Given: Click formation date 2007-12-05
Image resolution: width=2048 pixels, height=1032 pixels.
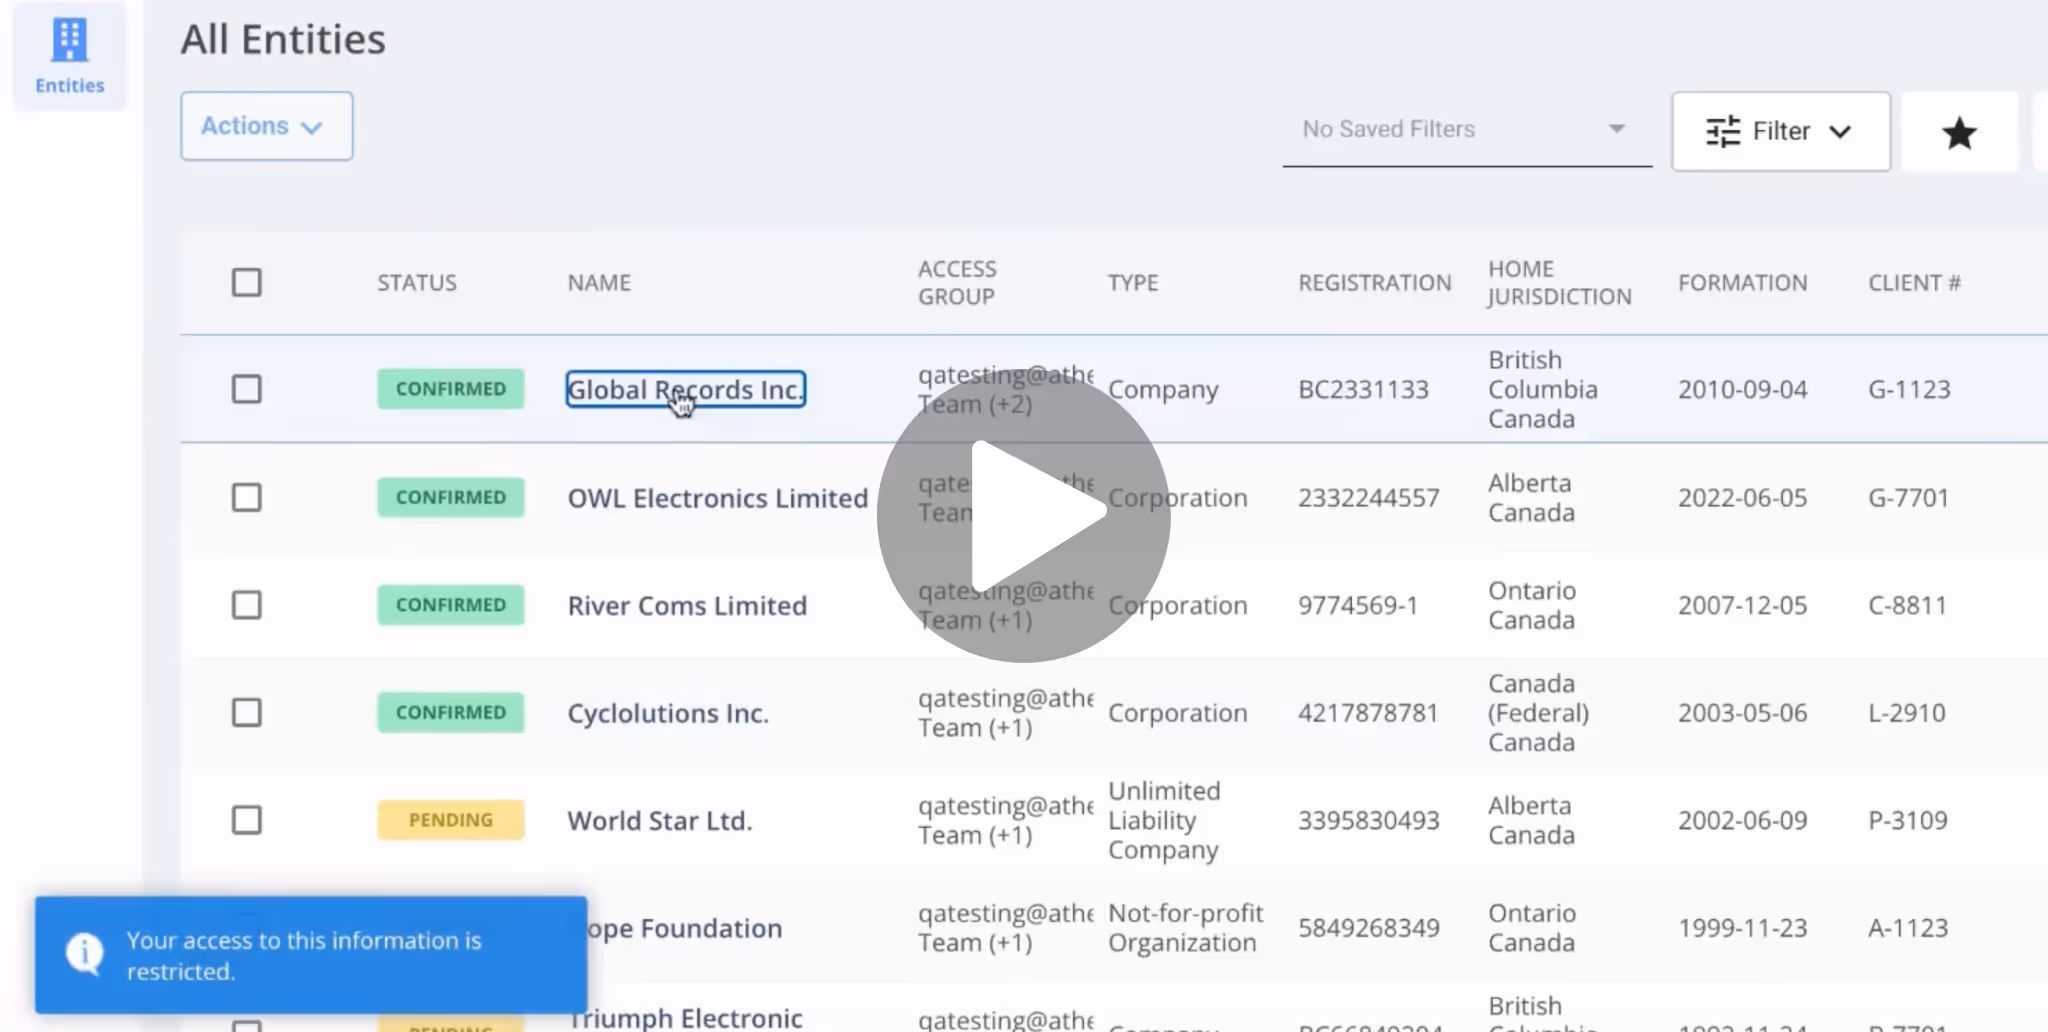Looking at the screenshot, I should (x=1743, y=606).
